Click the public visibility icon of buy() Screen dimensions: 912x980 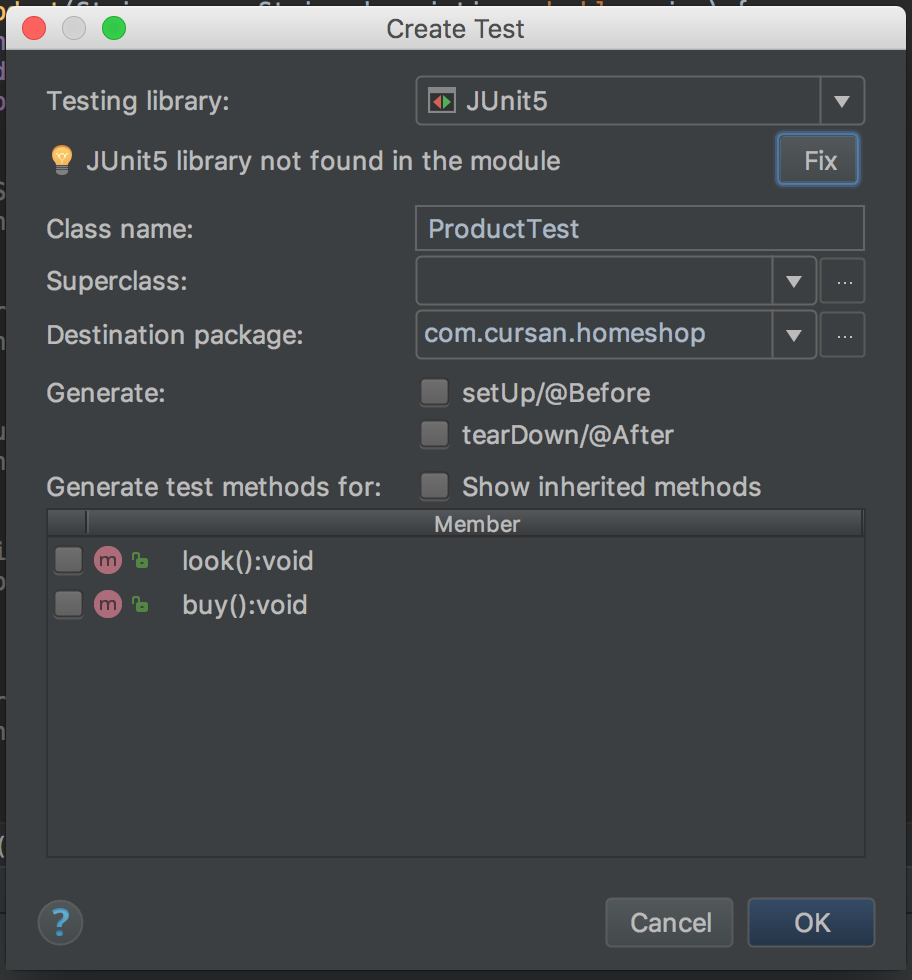coord(141,604)
